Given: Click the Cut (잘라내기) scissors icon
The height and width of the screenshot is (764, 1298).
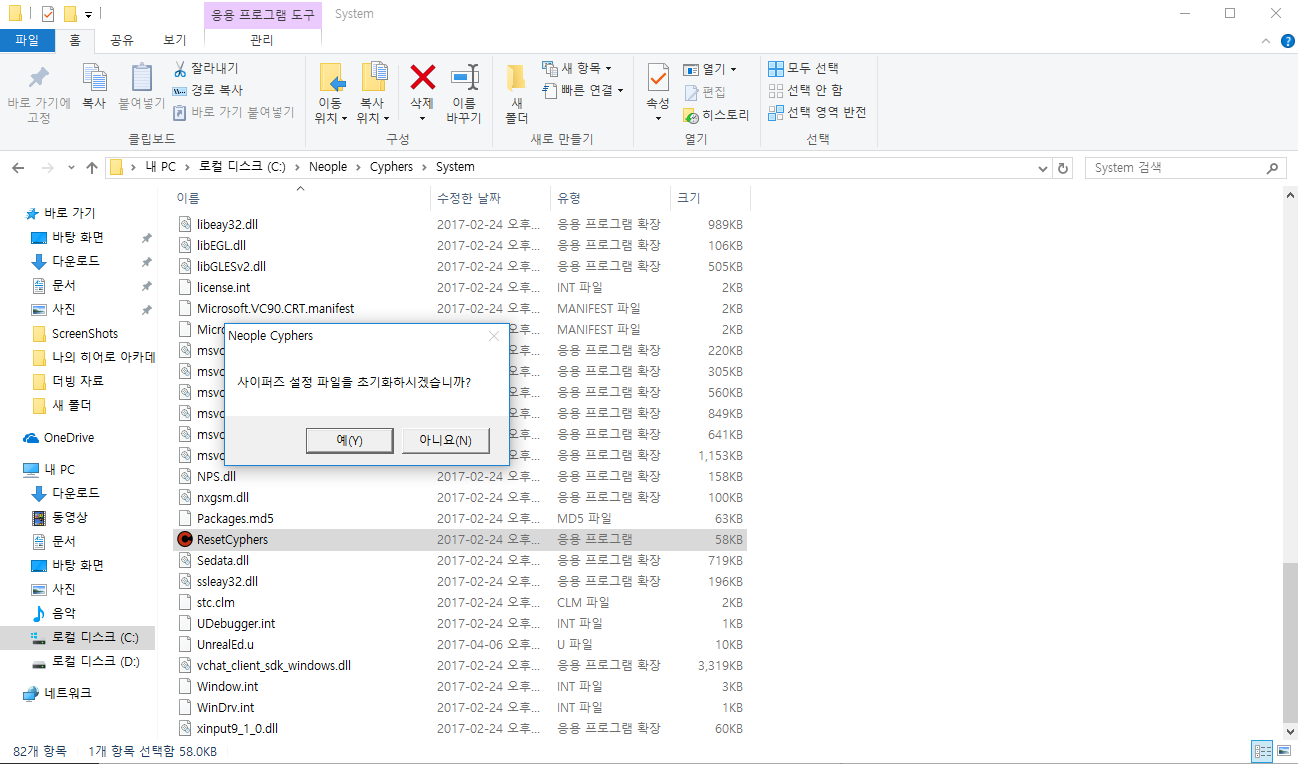Looking at the screenshot, I should tap(180, 68).
